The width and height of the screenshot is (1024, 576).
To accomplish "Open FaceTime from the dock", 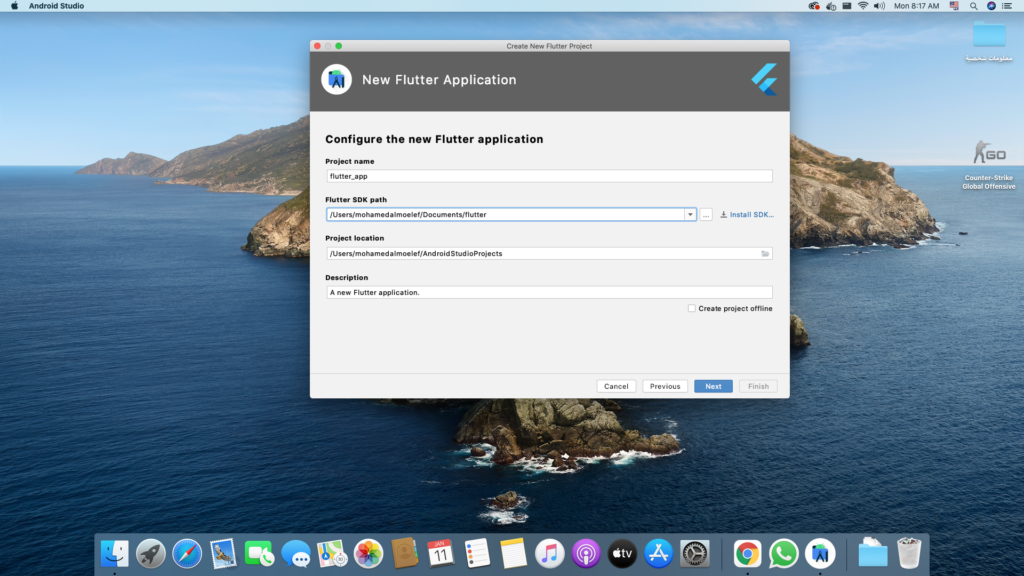I will tap(259, 554).
